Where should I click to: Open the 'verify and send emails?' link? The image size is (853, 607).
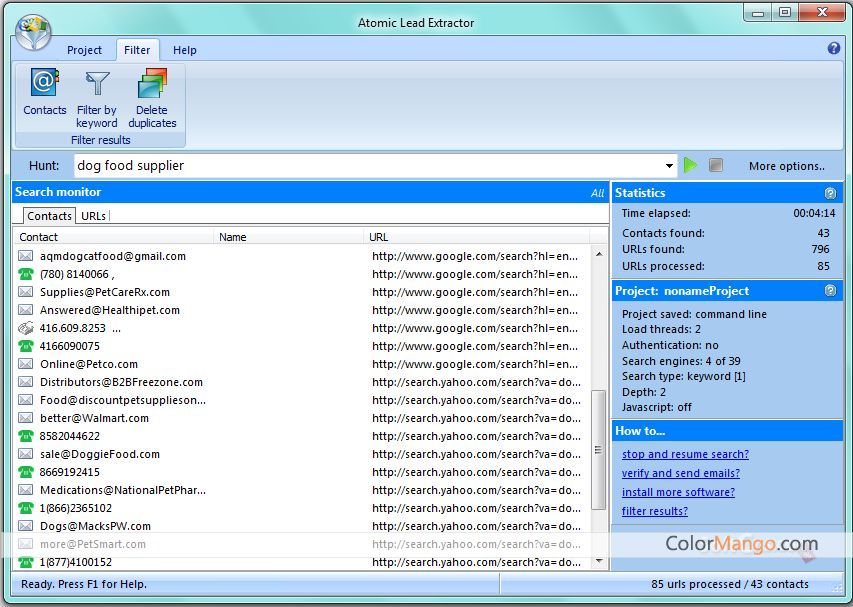[681, 473]
